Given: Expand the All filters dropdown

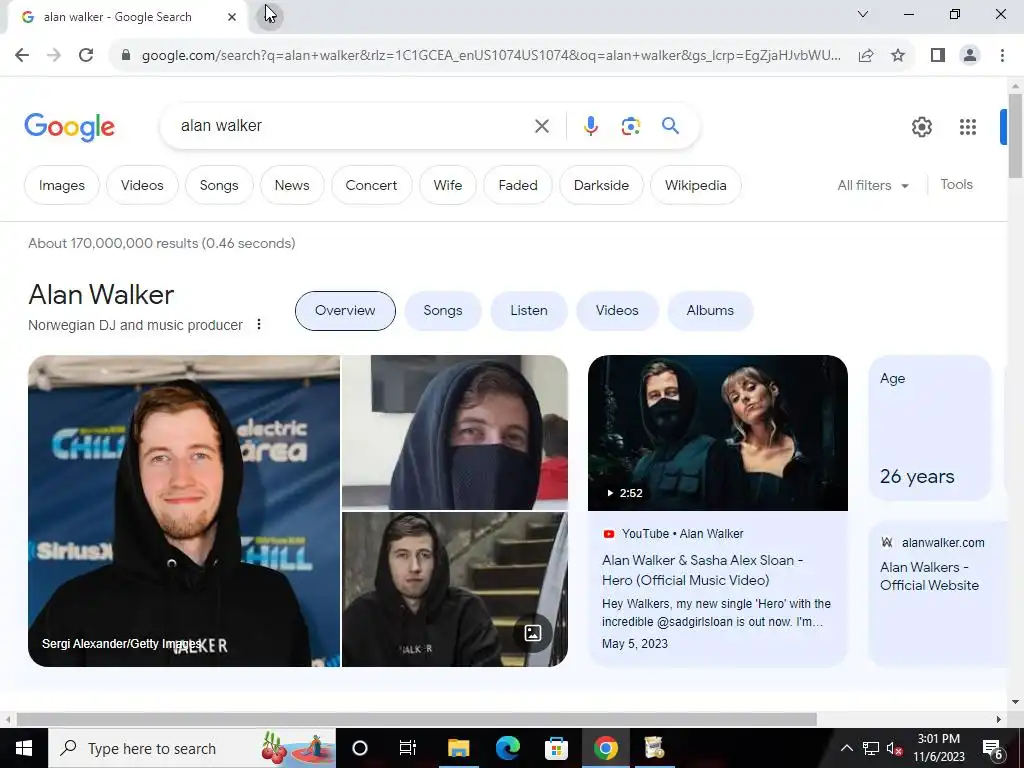Looking at the screenshot, I should pos(873,185).
